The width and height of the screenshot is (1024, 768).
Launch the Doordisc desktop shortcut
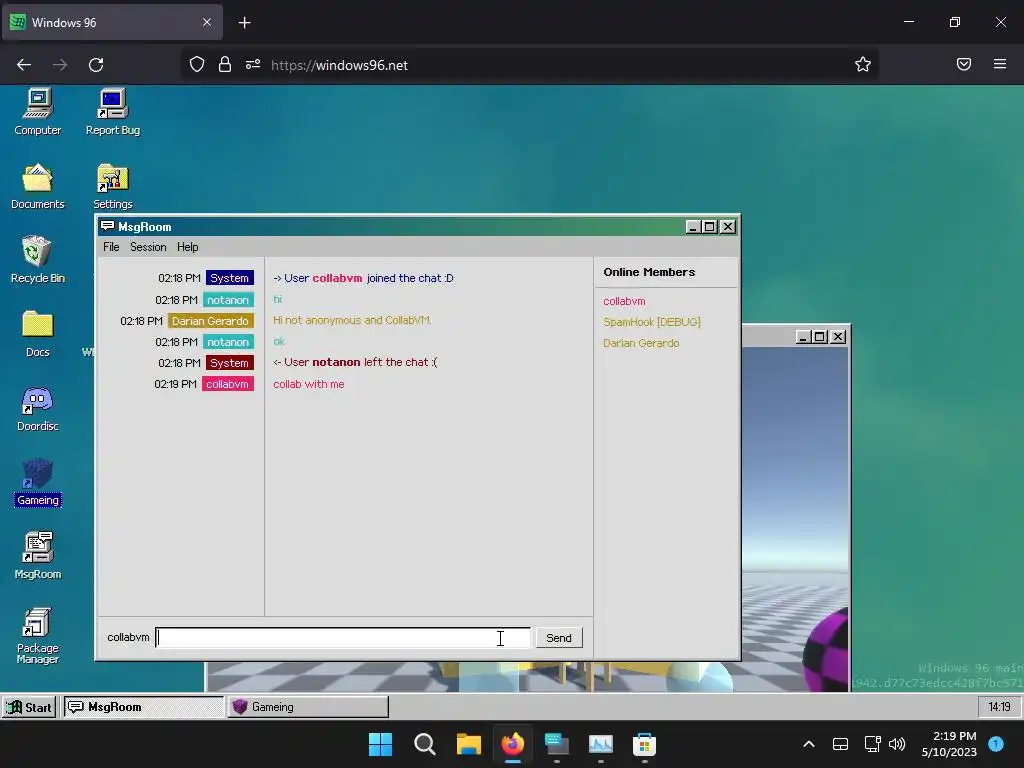pyautogui.click(x=38, y=408)
